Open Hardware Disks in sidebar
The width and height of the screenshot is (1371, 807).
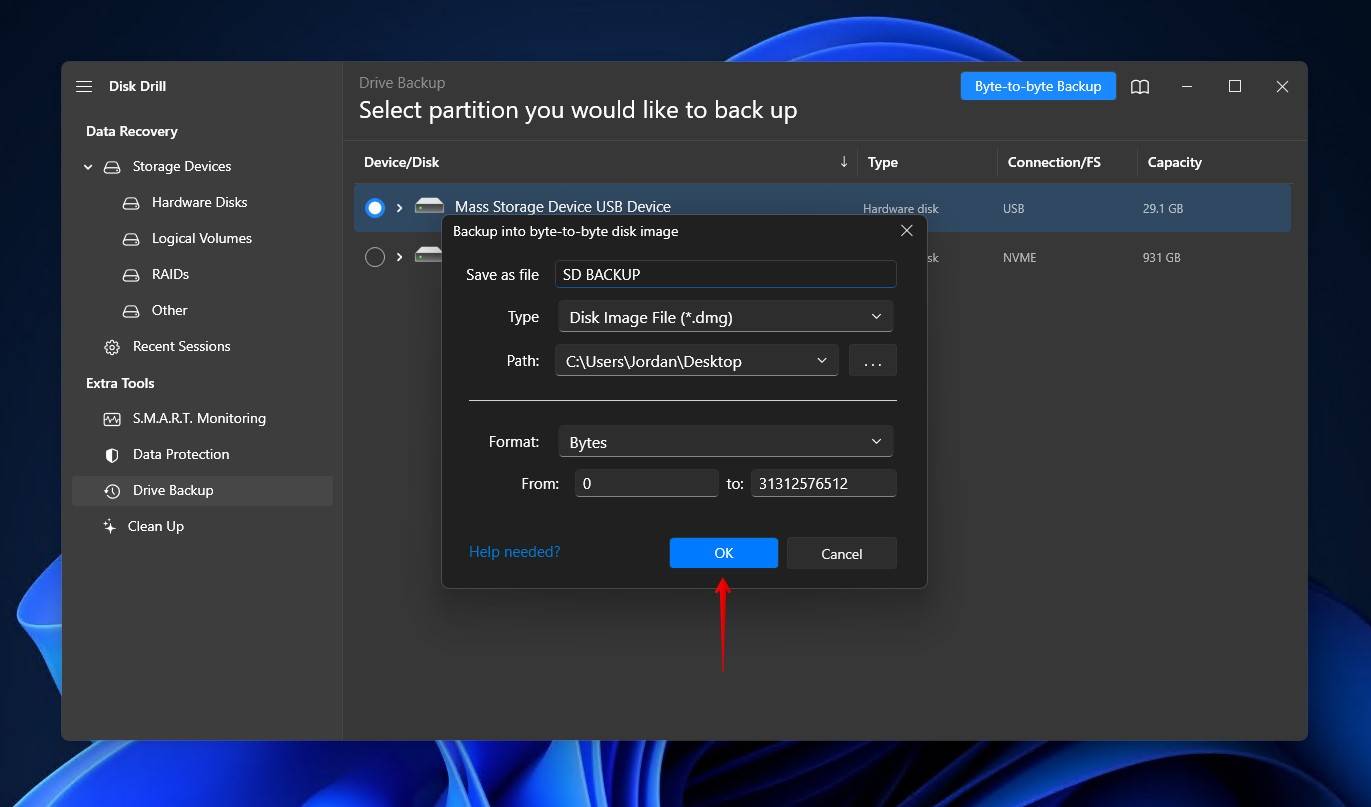199,202
